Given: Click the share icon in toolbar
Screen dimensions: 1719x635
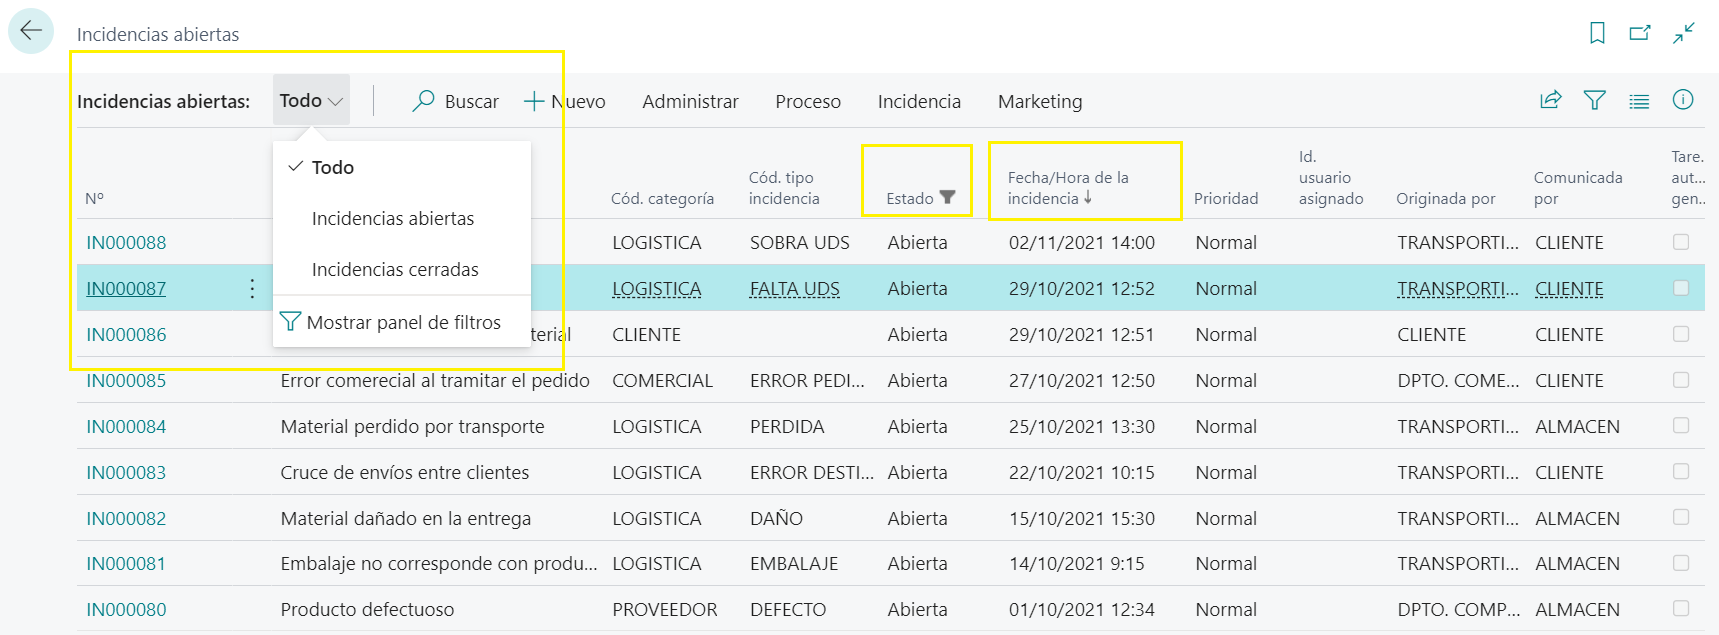Looking at the screenshot, I should point(1550,100).
